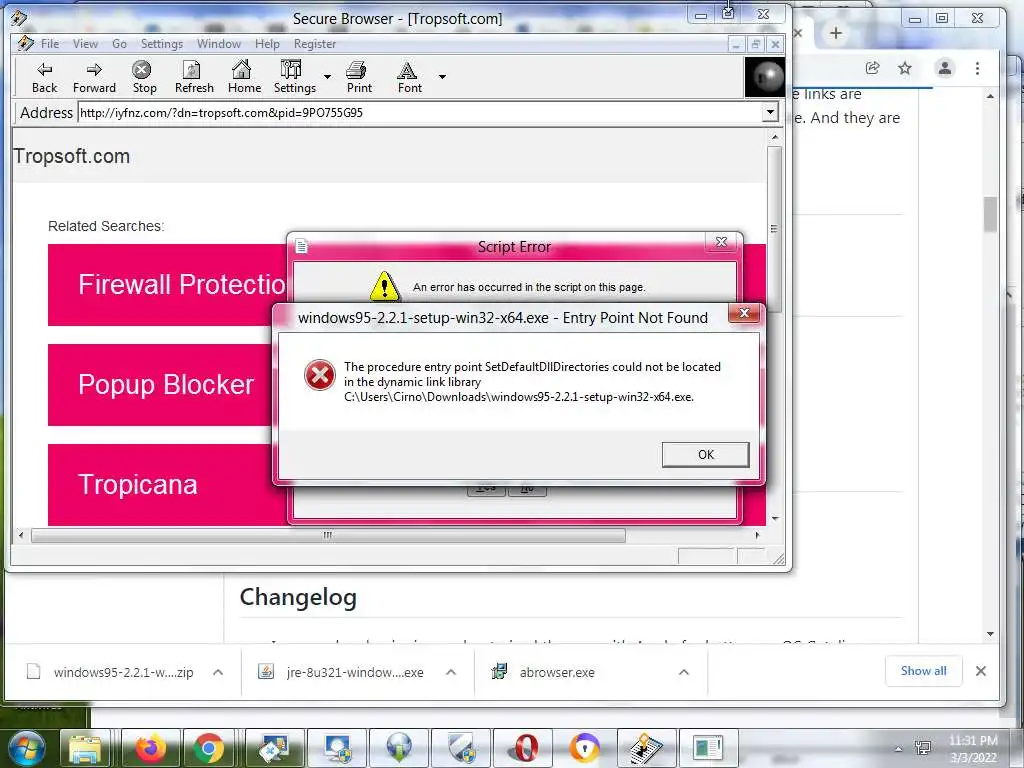The height and width of the screenshot is (768, 1024).
Task: Open the Chrome profile icon
Action: tap(944, 68)
